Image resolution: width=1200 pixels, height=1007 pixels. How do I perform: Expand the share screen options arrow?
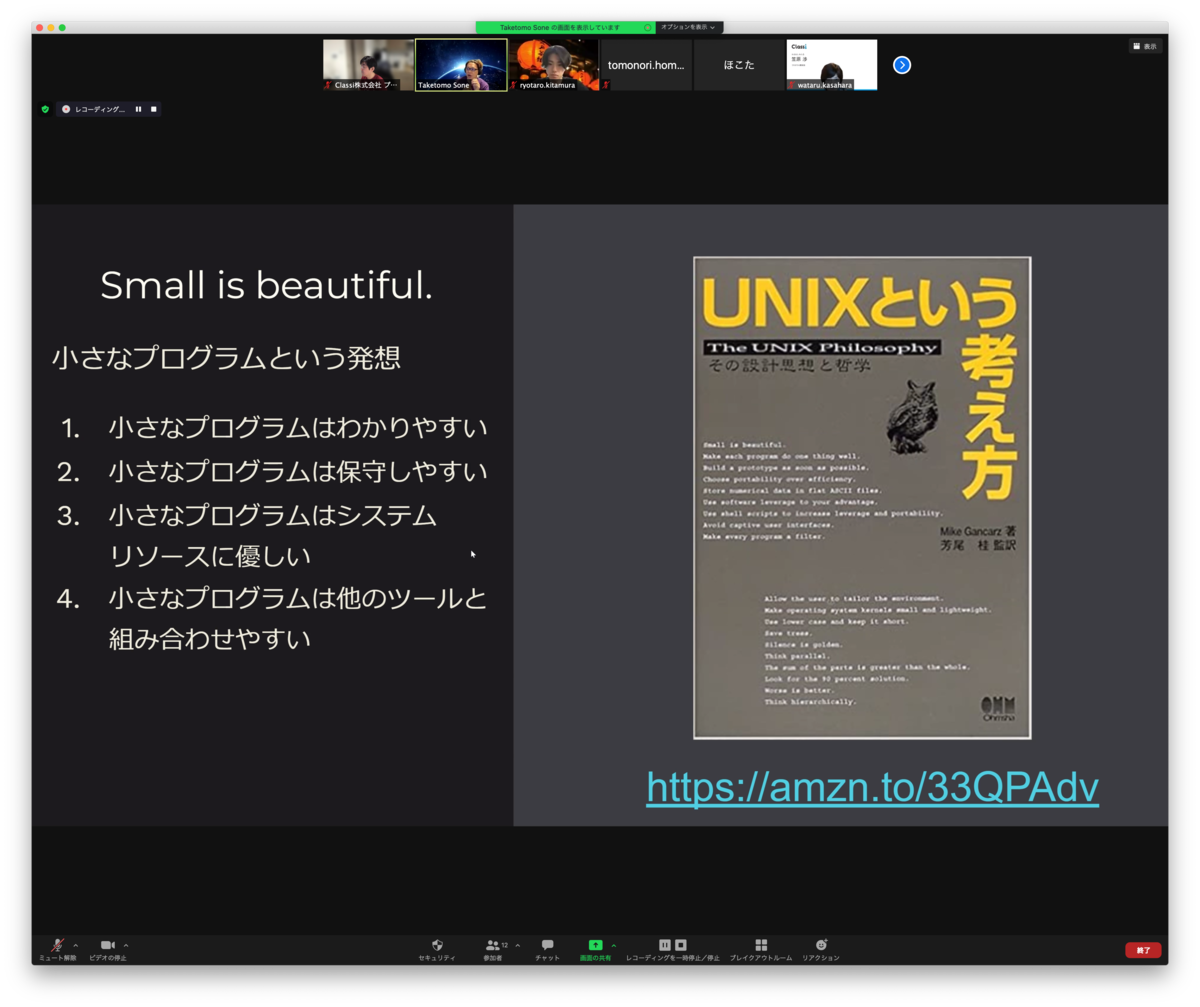click(x=614, y=945)
